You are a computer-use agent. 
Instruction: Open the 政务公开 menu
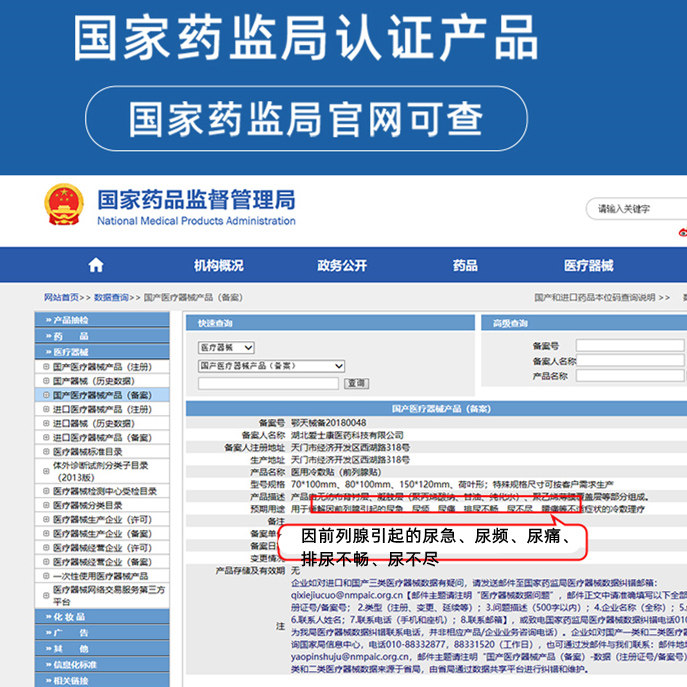[x=342, y=266]
